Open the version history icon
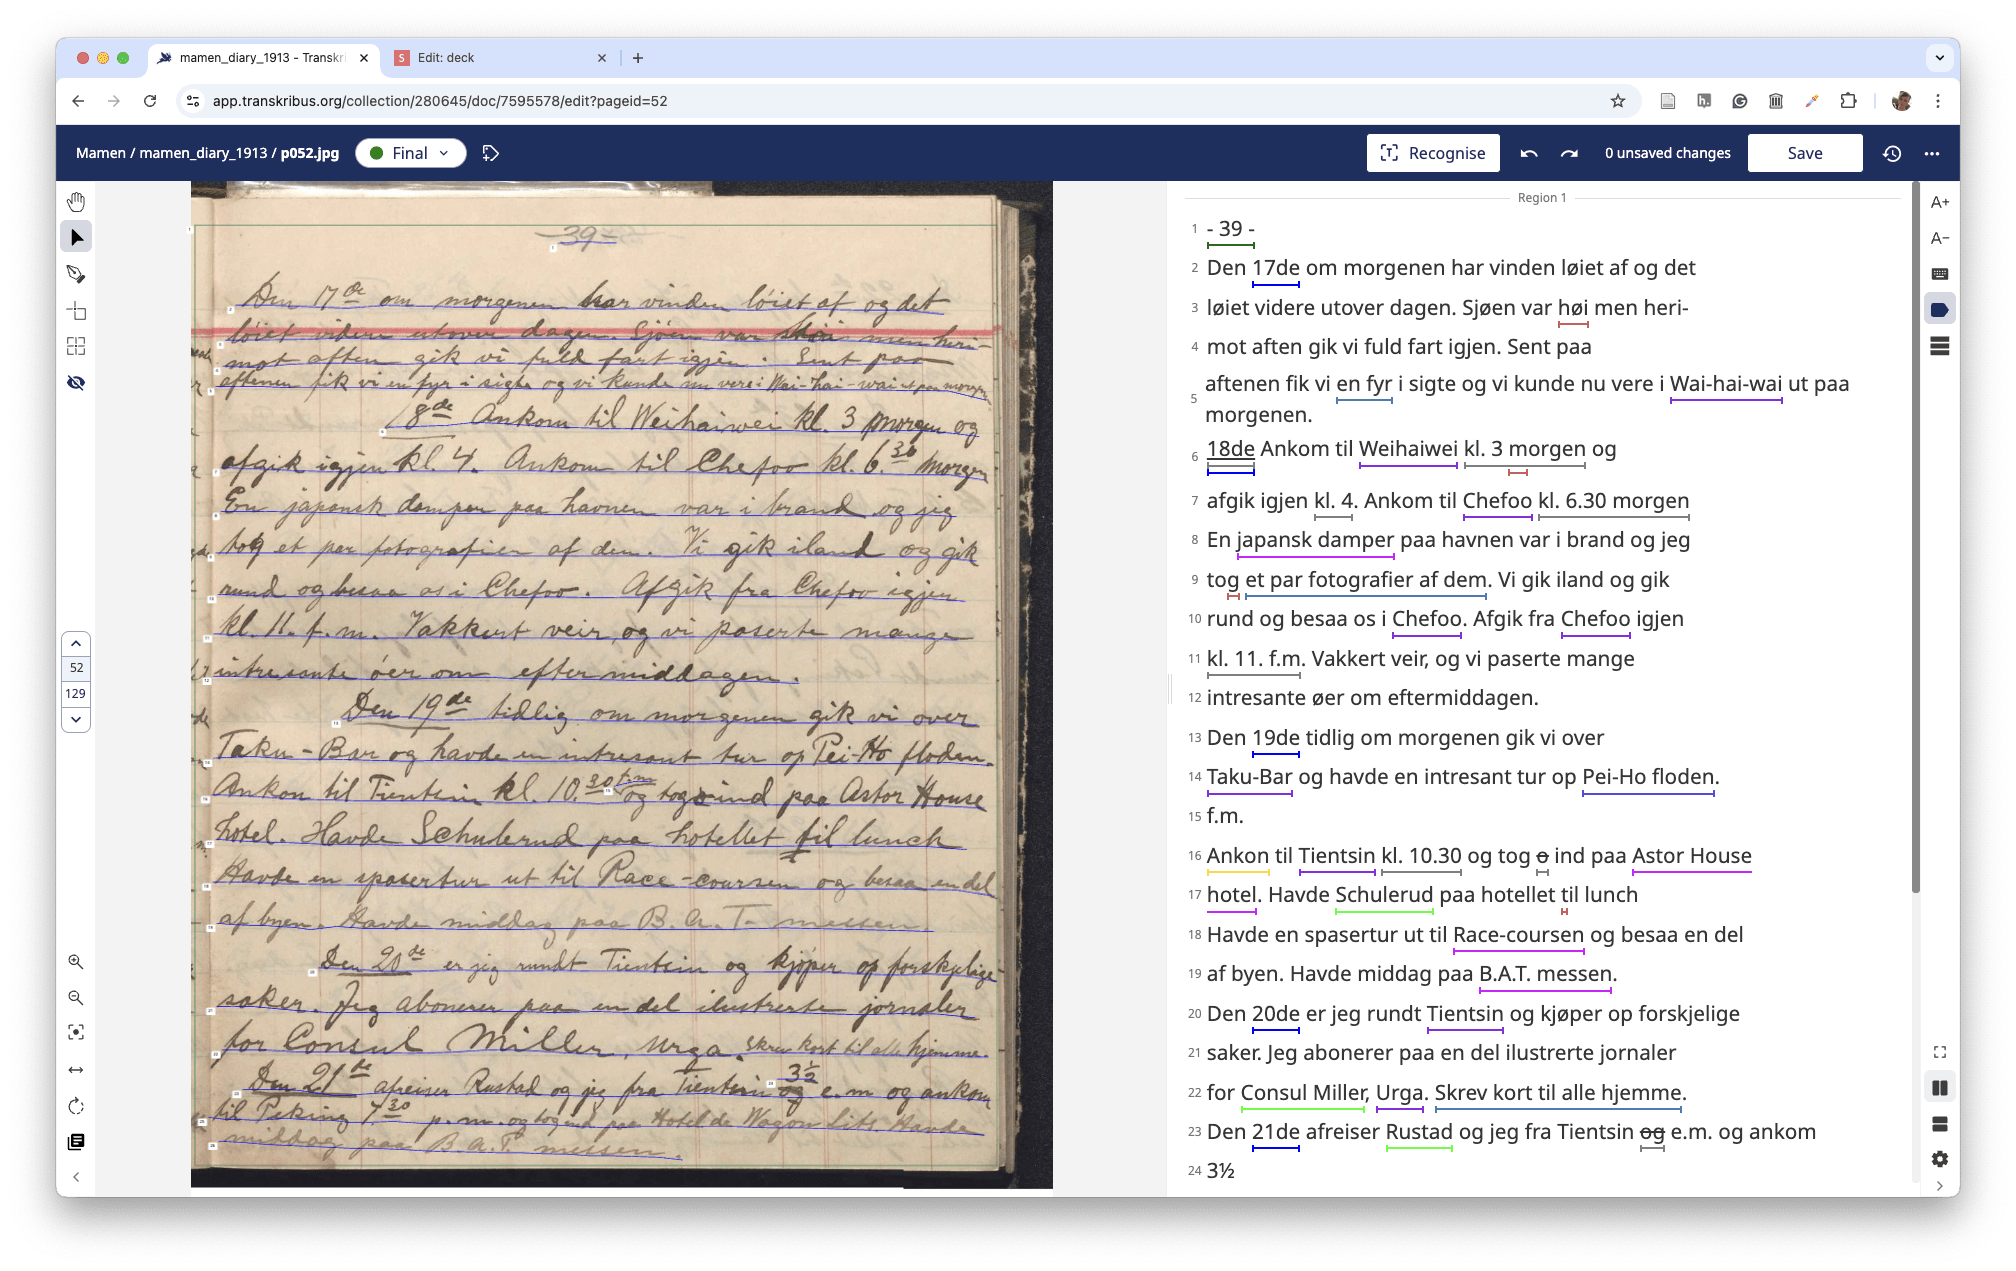The height and width of the screenshot is (1271, 2016). pos(1892,153)
